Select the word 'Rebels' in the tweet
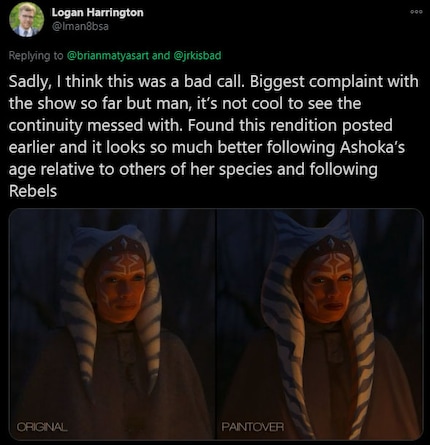The image size is (430, 445). point(33,191)
